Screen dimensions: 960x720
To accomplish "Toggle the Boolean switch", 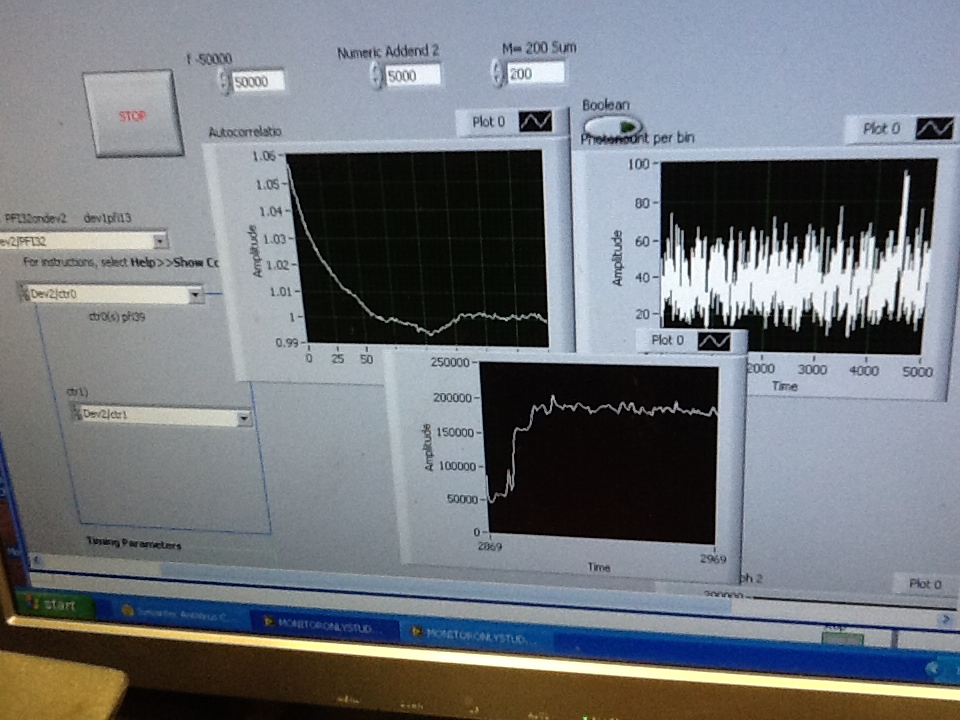I will [612, 126].
